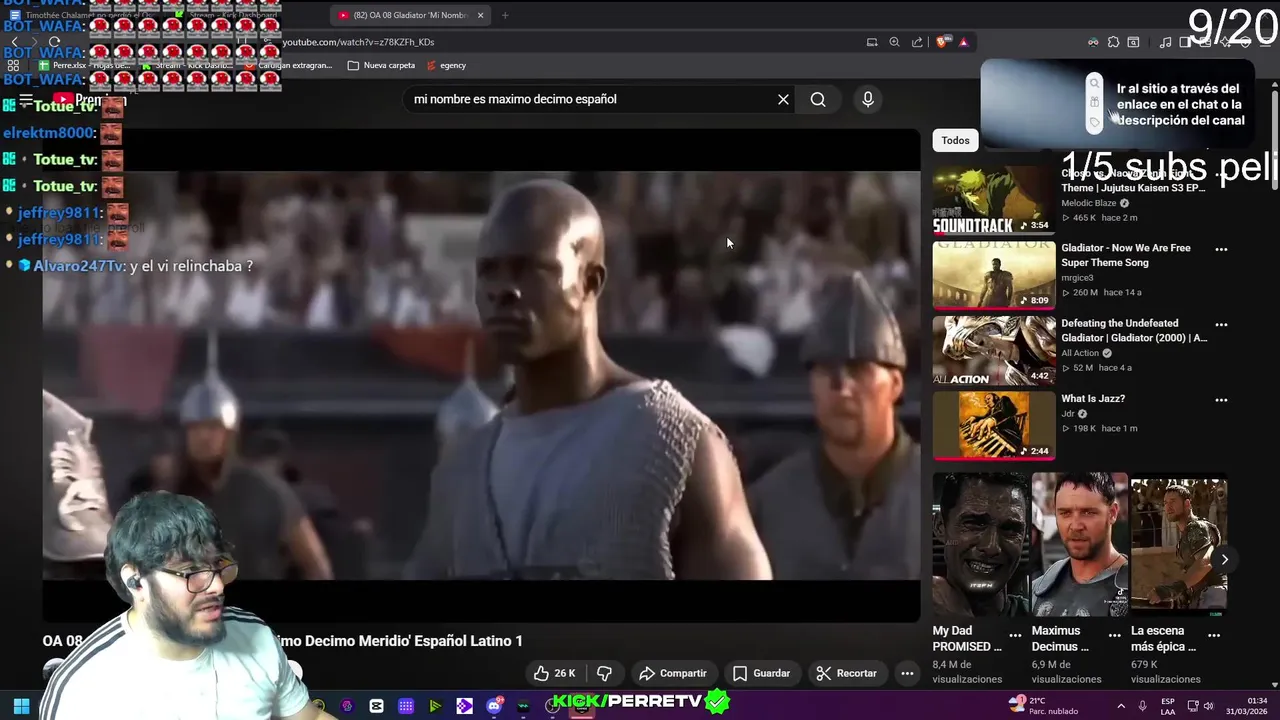Open the 'La escena más épica' short
The width and height of the screenshot is (1280, 720).
1179,544
